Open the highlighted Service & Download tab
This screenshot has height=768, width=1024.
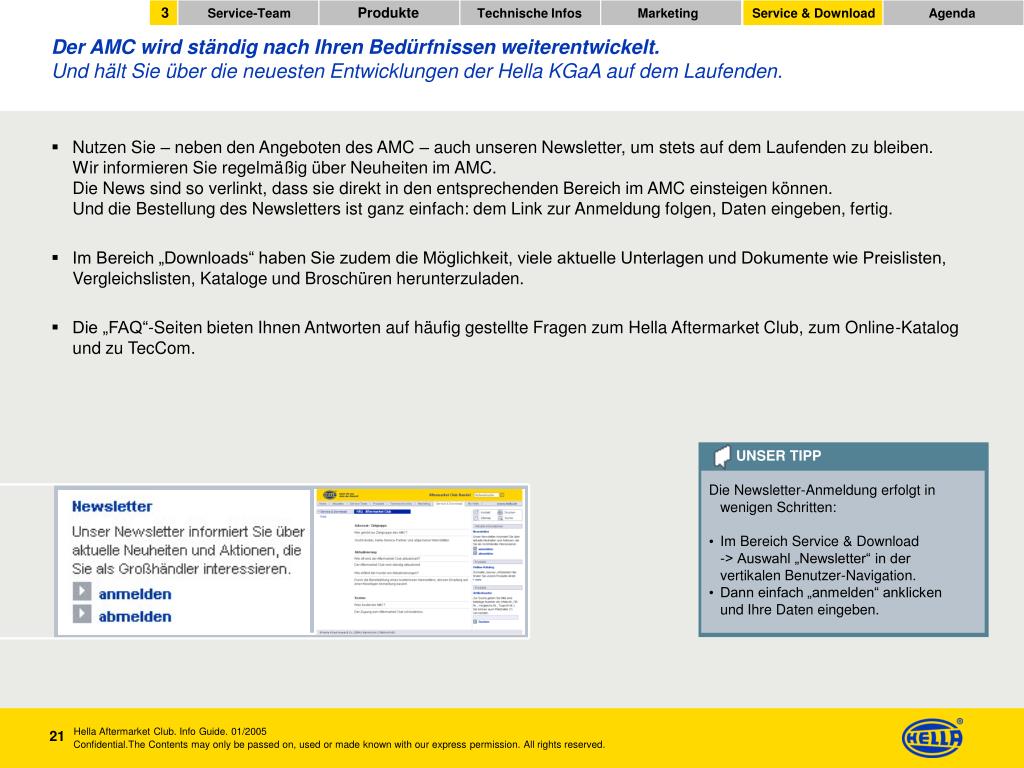coord(813,13)
